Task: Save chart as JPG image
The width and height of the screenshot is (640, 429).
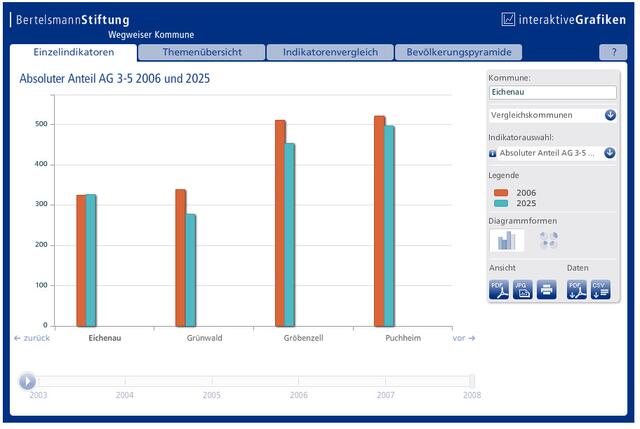Action: (522, 290)
